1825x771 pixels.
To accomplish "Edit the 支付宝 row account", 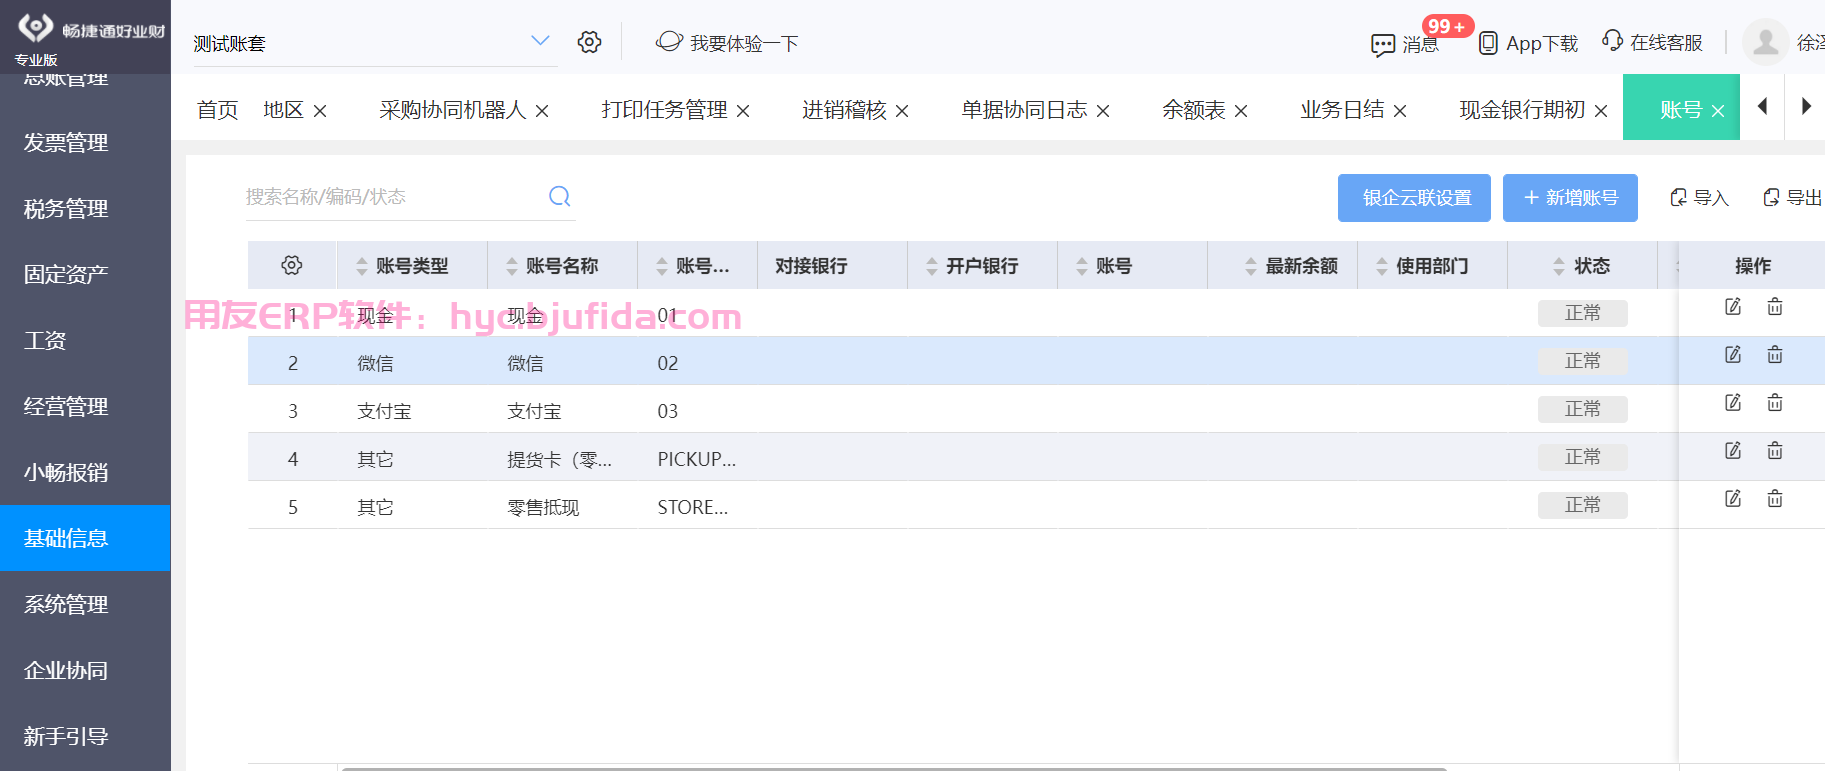I will pyautogui.click(x=1733, y=403).
